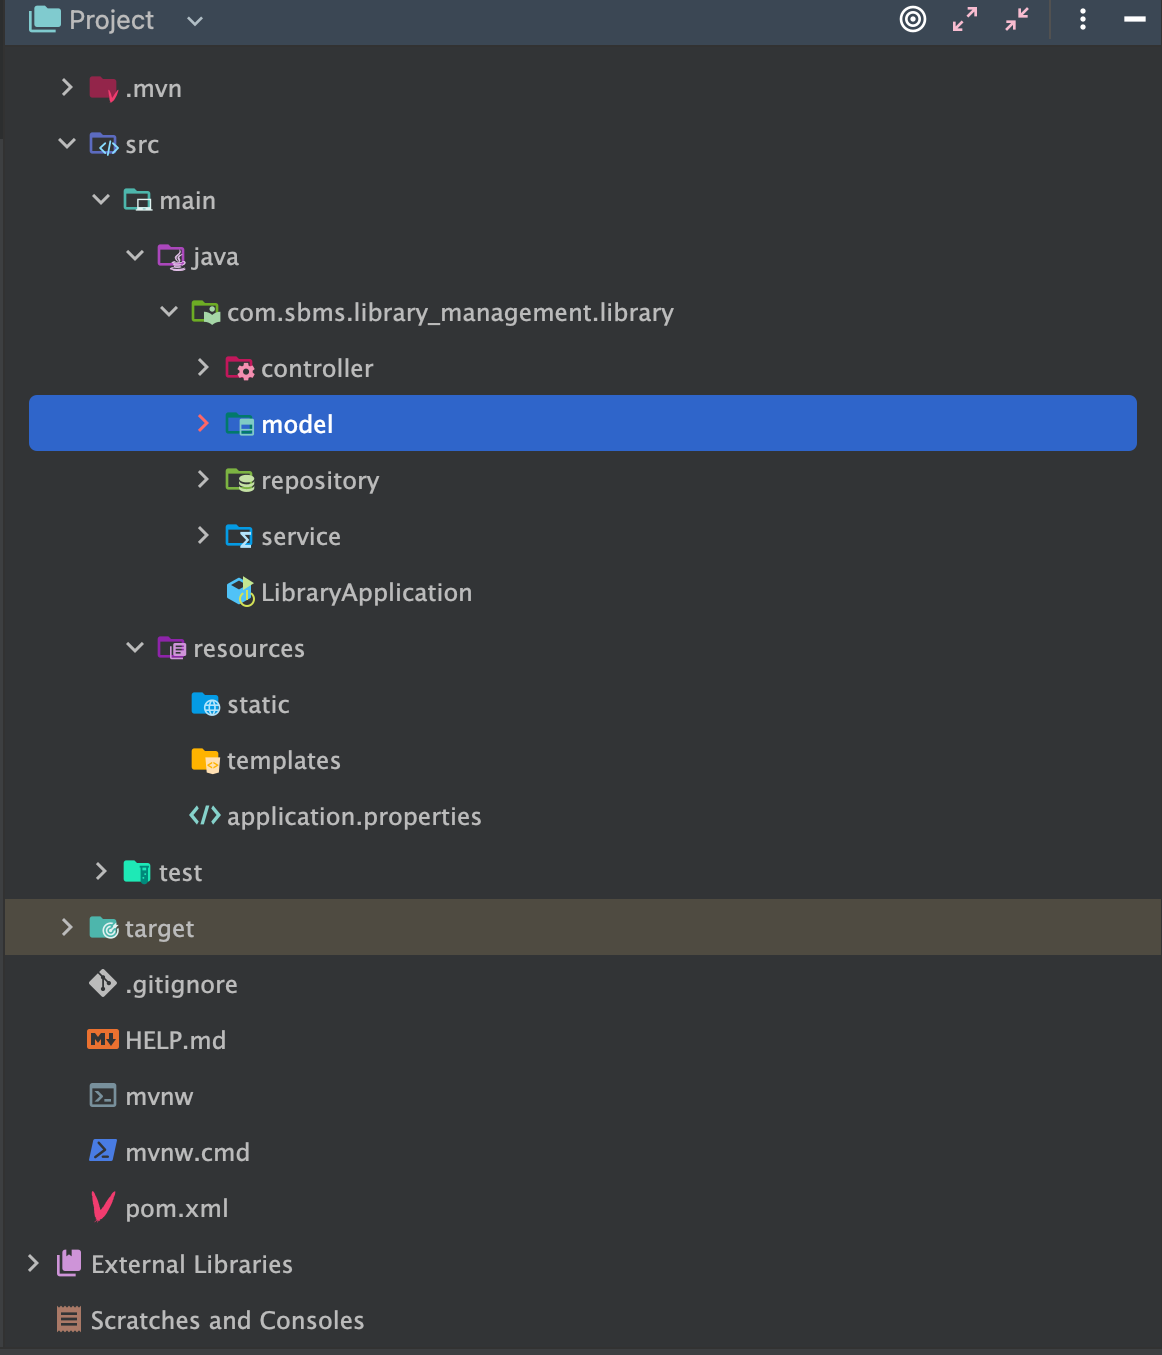The image size is (1162, 1355).
Task: Select the 'model' tree row label
Action: tap(297, 425)
